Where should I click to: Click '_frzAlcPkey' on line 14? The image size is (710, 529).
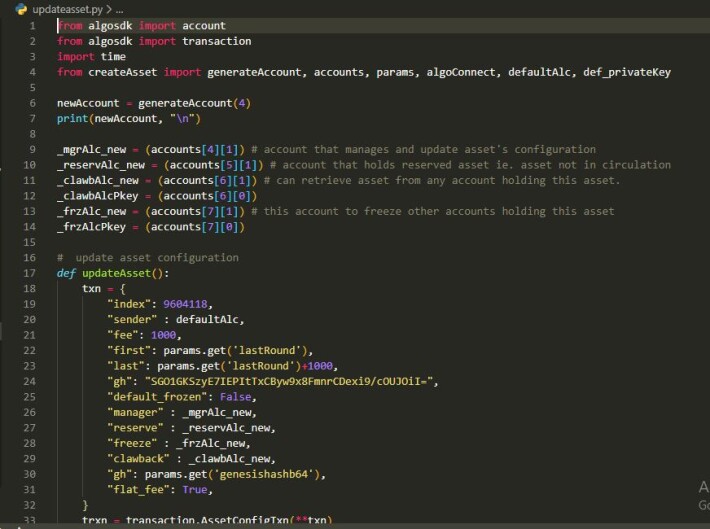pos(91,226)
